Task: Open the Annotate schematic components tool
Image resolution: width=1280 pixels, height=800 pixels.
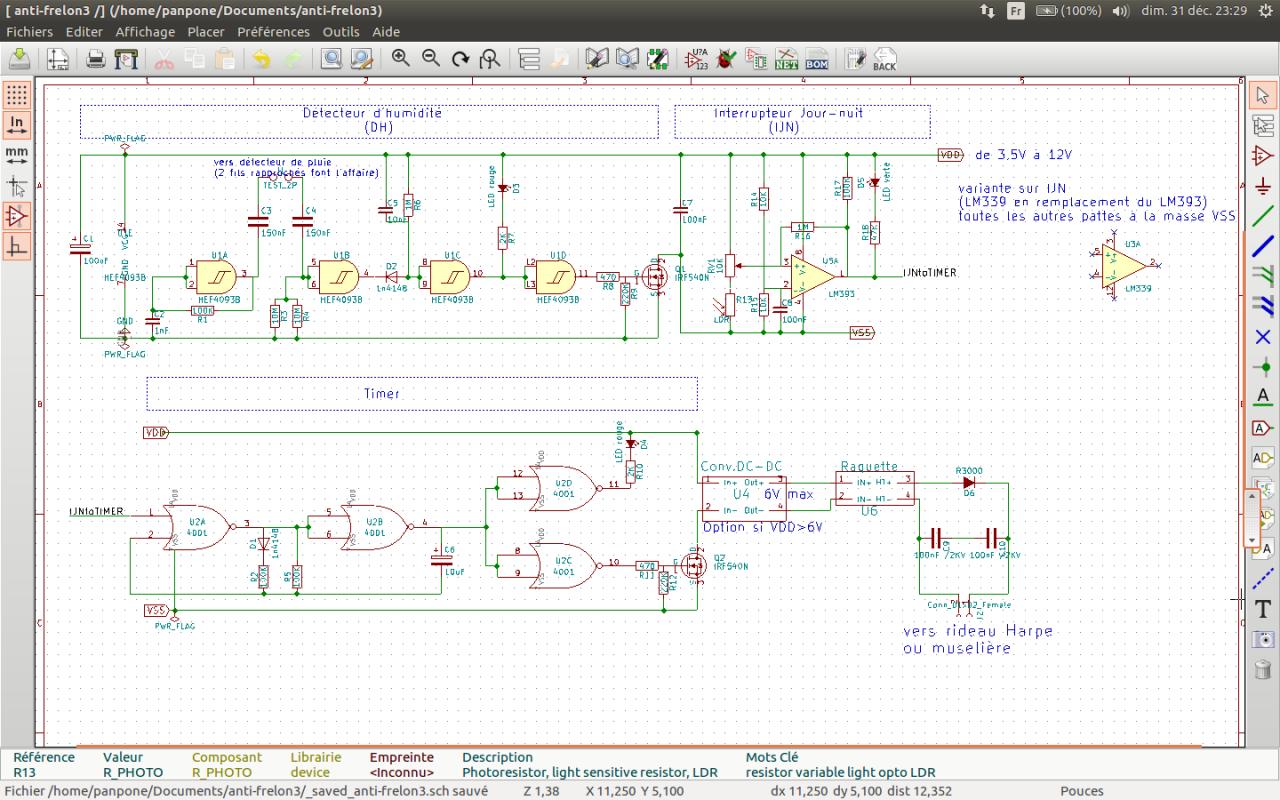Action: [x=696, y=59]
